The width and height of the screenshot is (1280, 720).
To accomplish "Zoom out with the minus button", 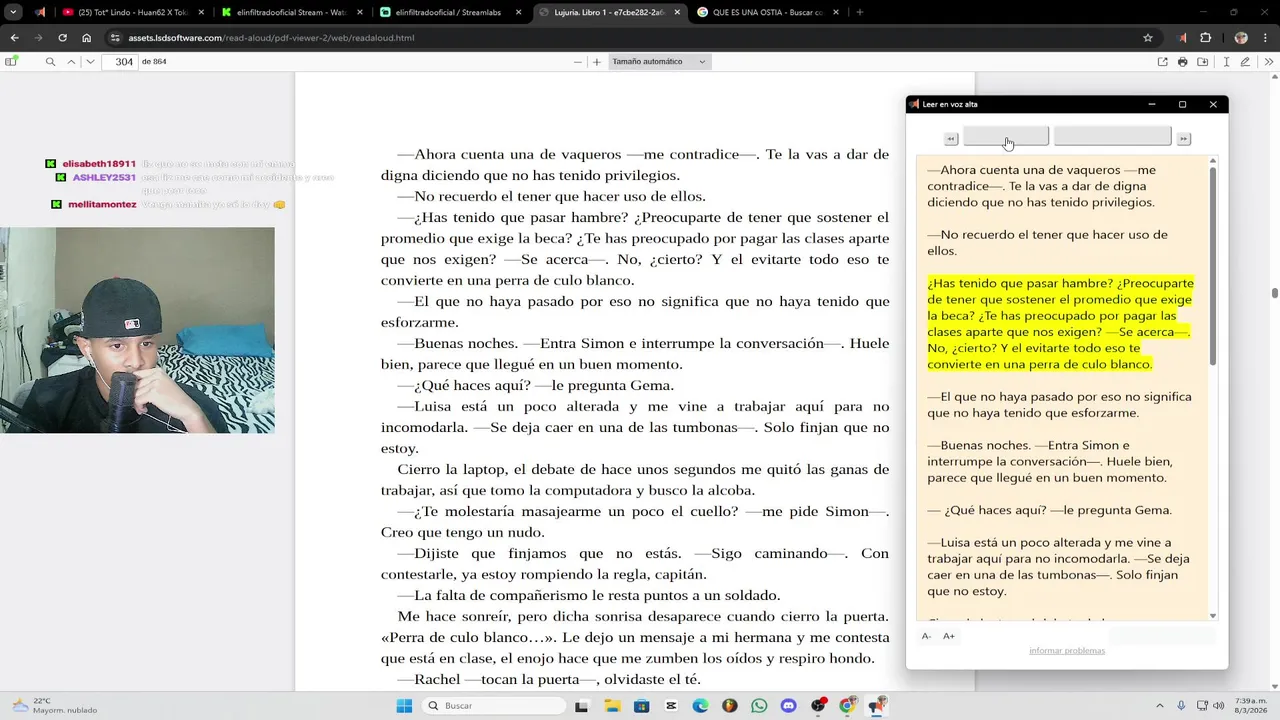I will pos(578,62).
